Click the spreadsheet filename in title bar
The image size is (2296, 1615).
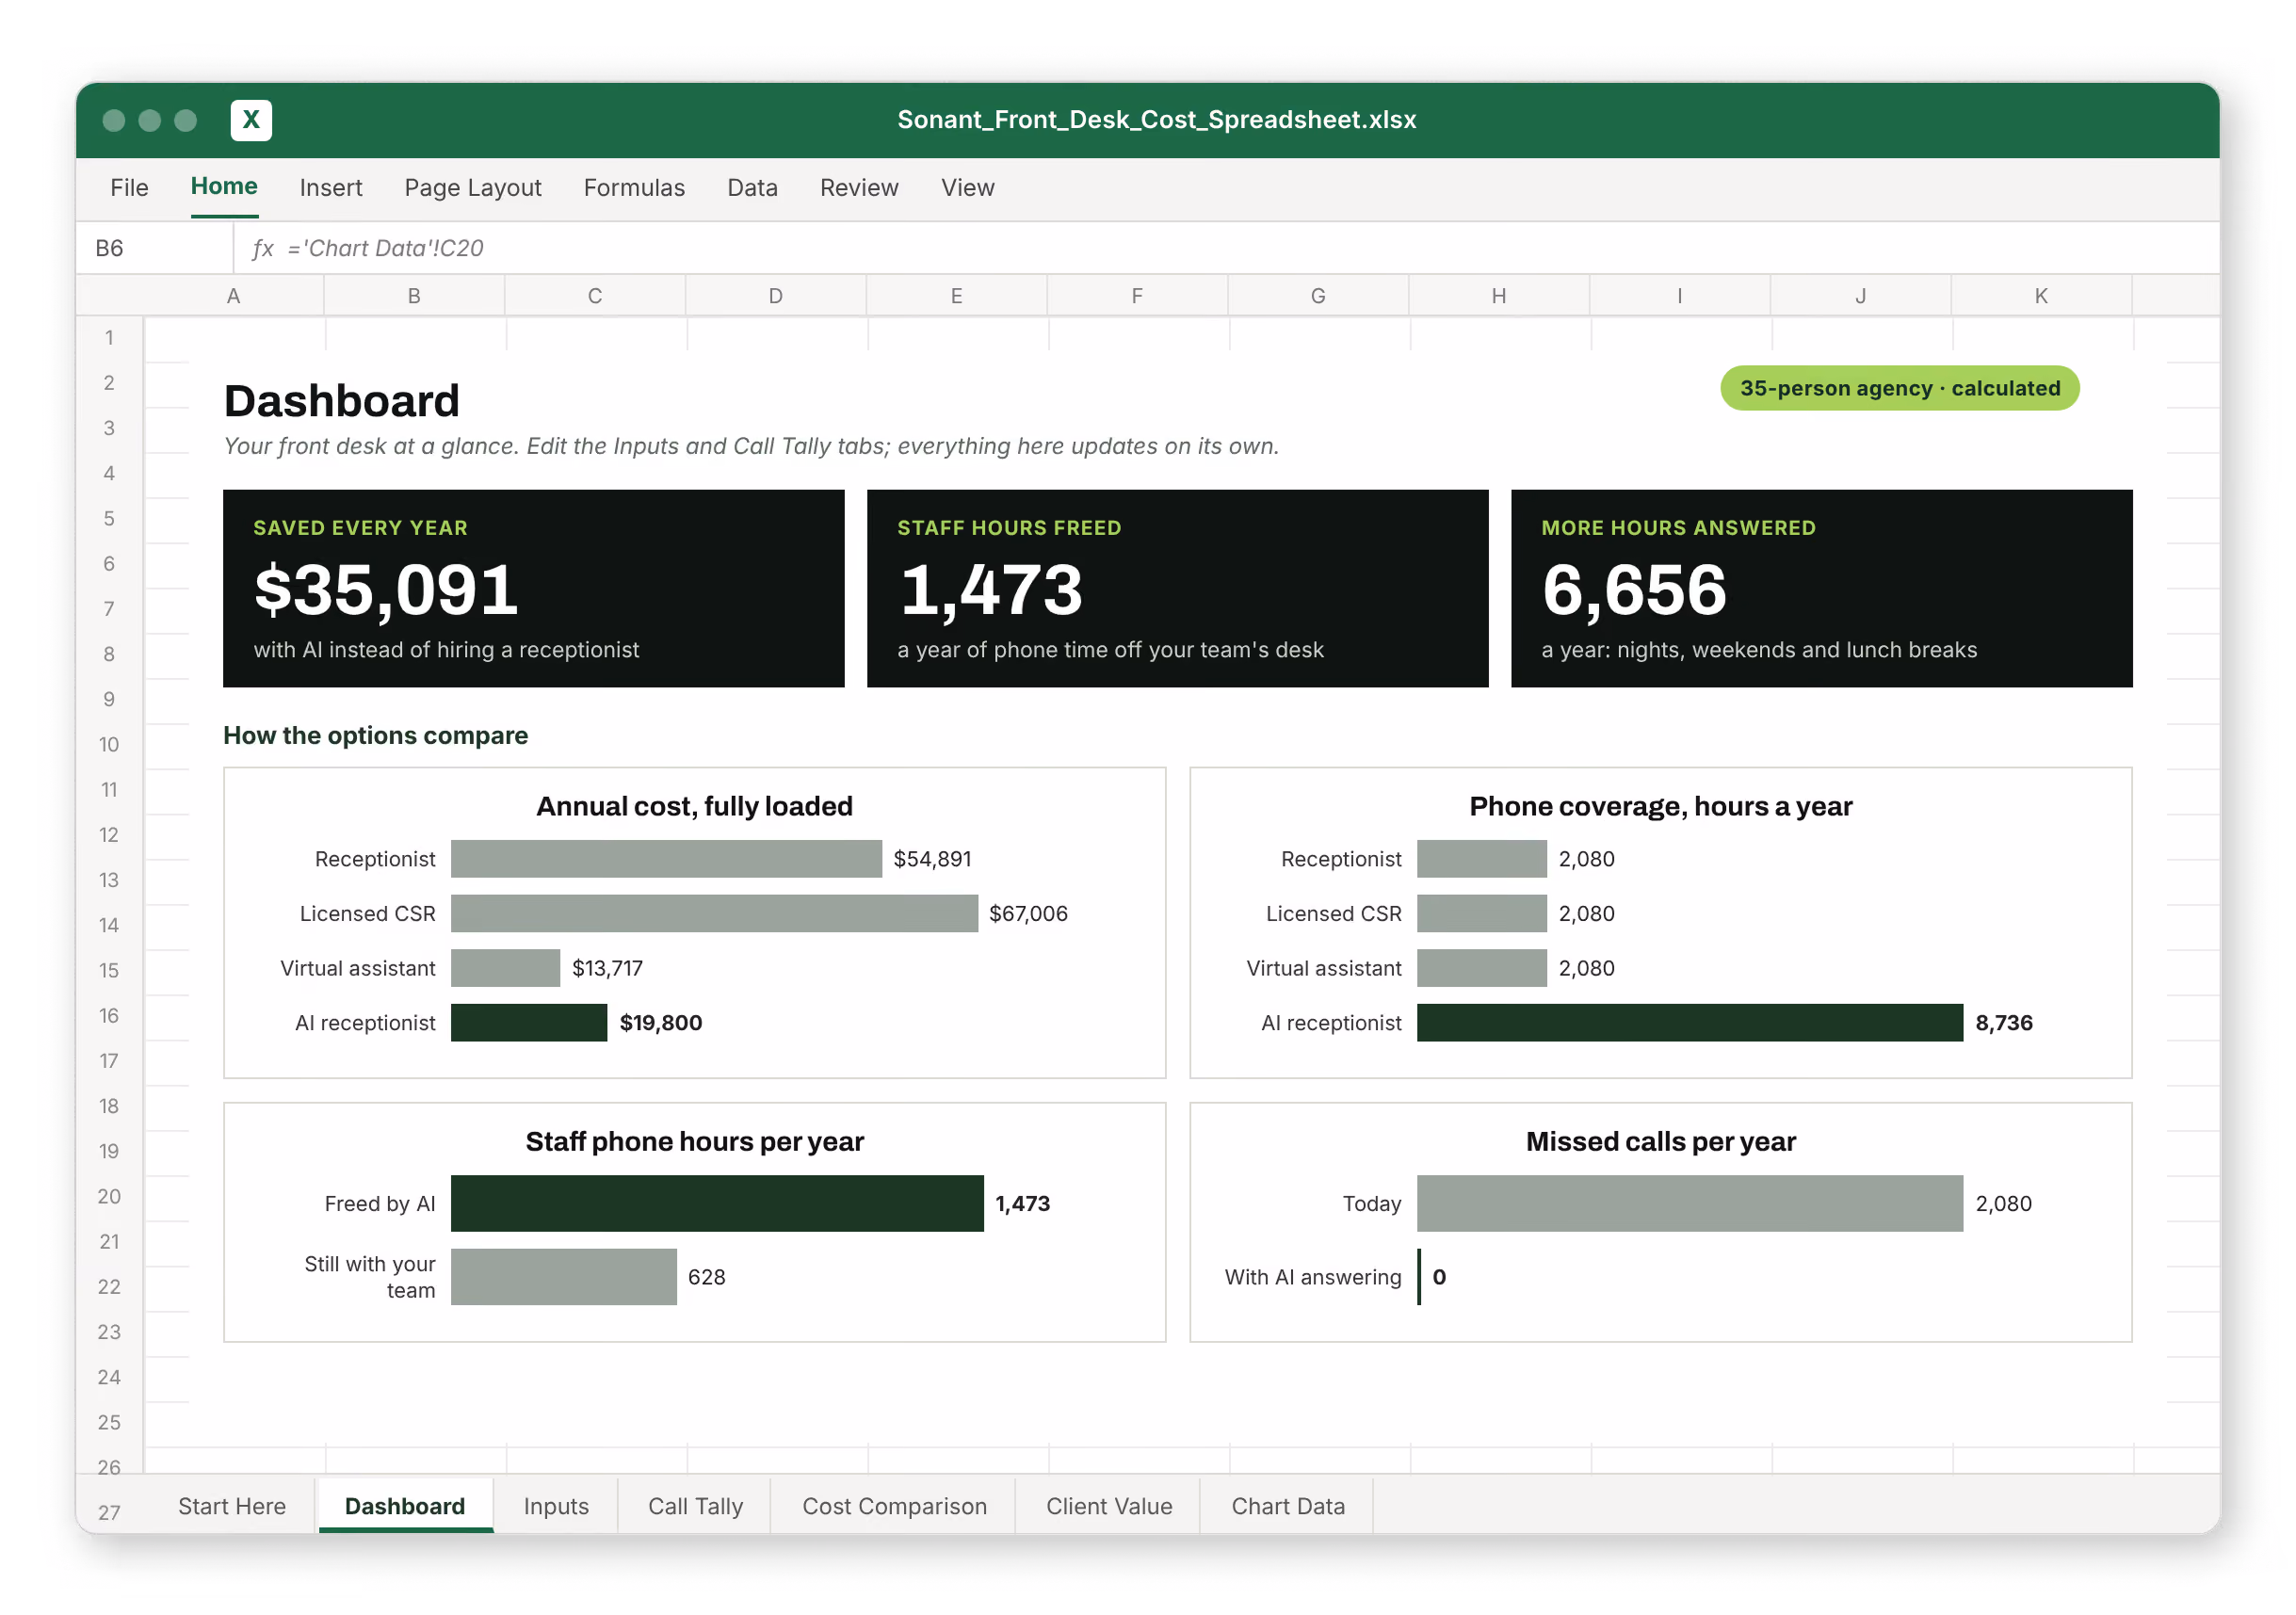(1157, 120)
